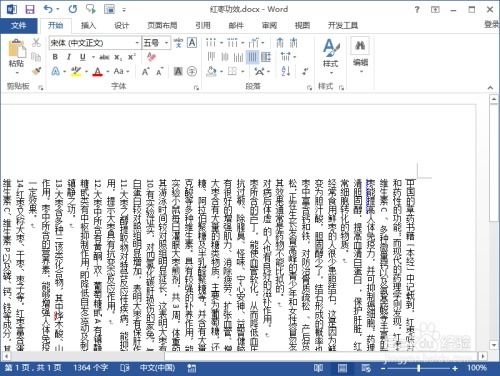Expand the bullets list dropdown

[221, 43]
